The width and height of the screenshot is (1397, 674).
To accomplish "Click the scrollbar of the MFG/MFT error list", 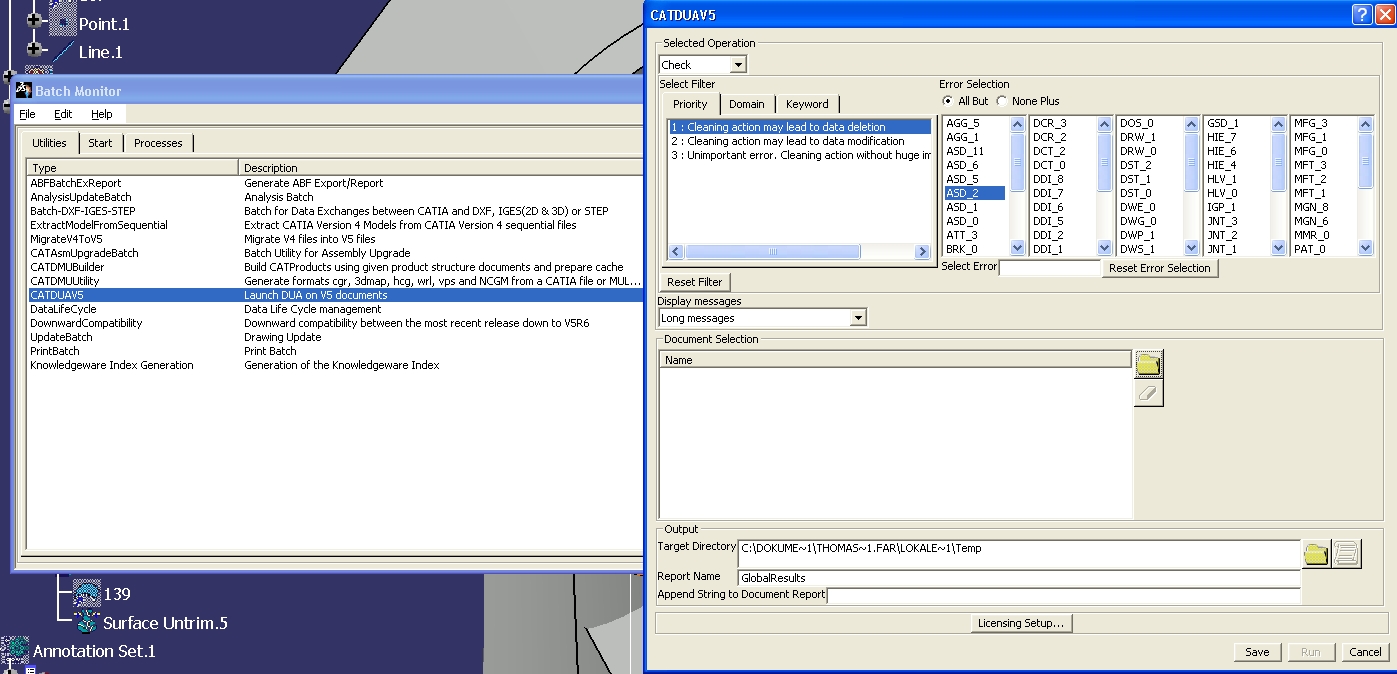I will click(1366, 186).
